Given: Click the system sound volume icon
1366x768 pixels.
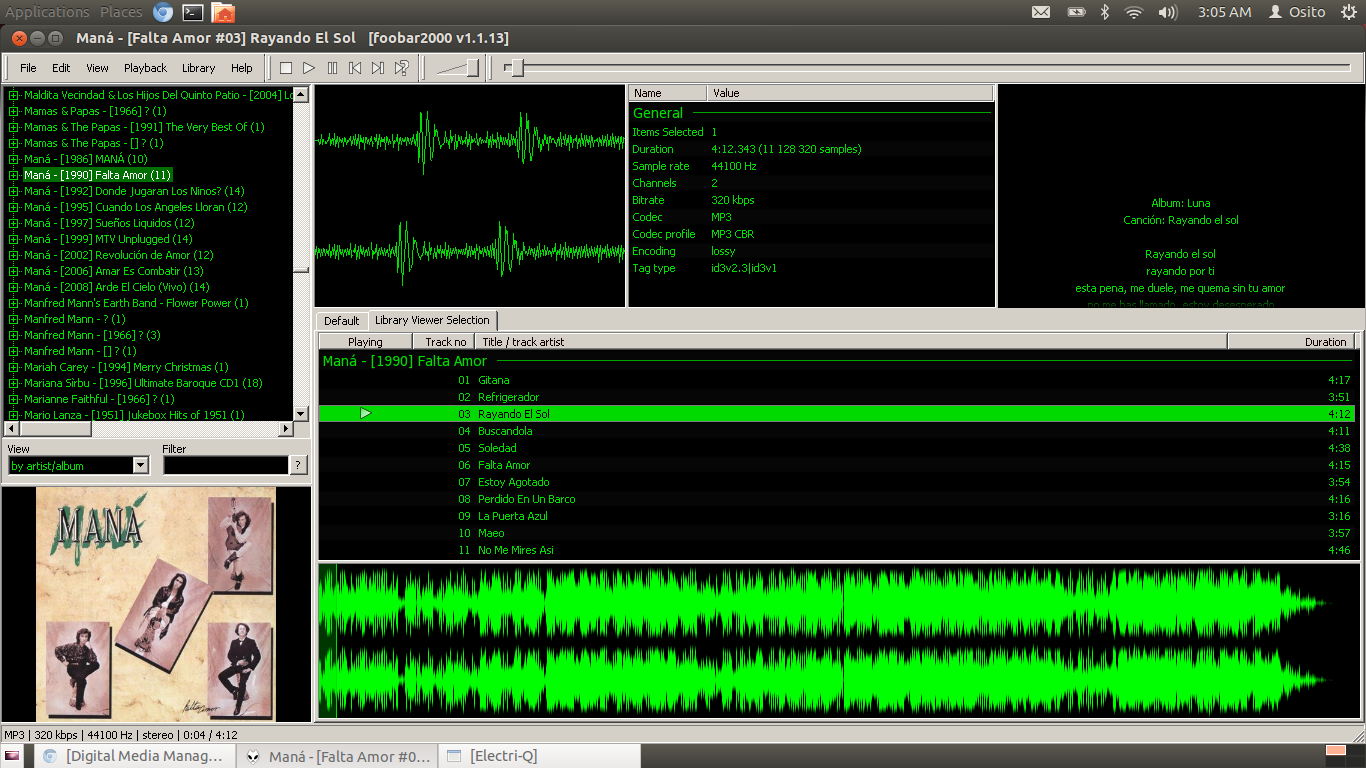Looking at the screenshot, I should (x=1167, y=12).
